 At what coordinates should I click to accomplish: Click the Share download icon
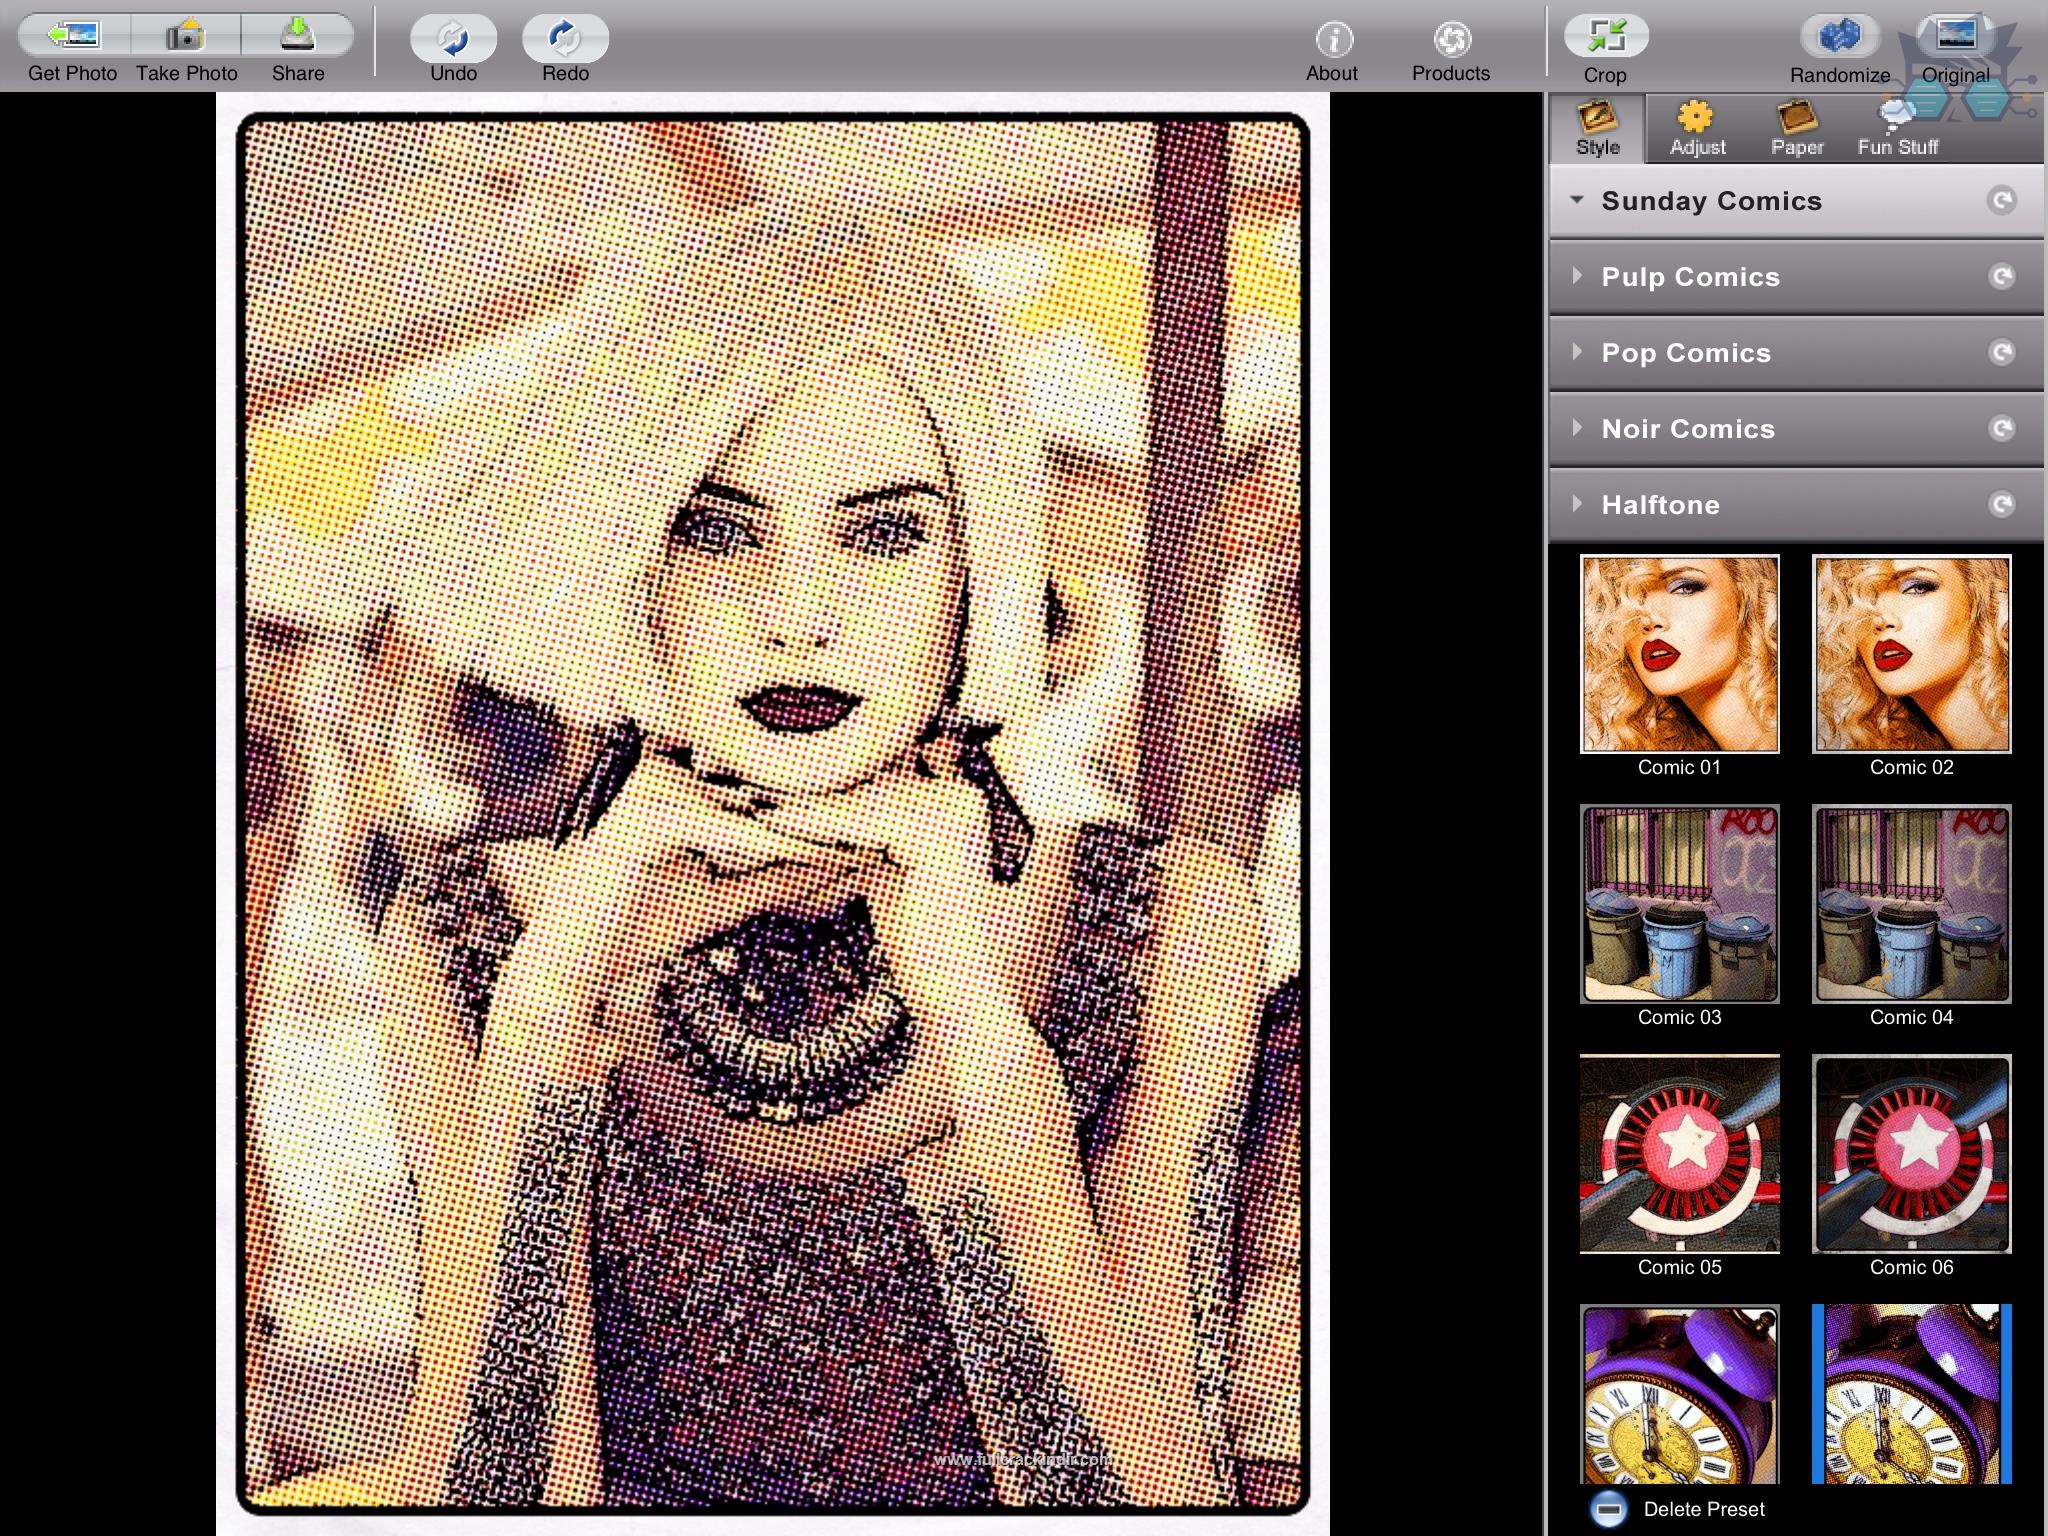(297, 36)
